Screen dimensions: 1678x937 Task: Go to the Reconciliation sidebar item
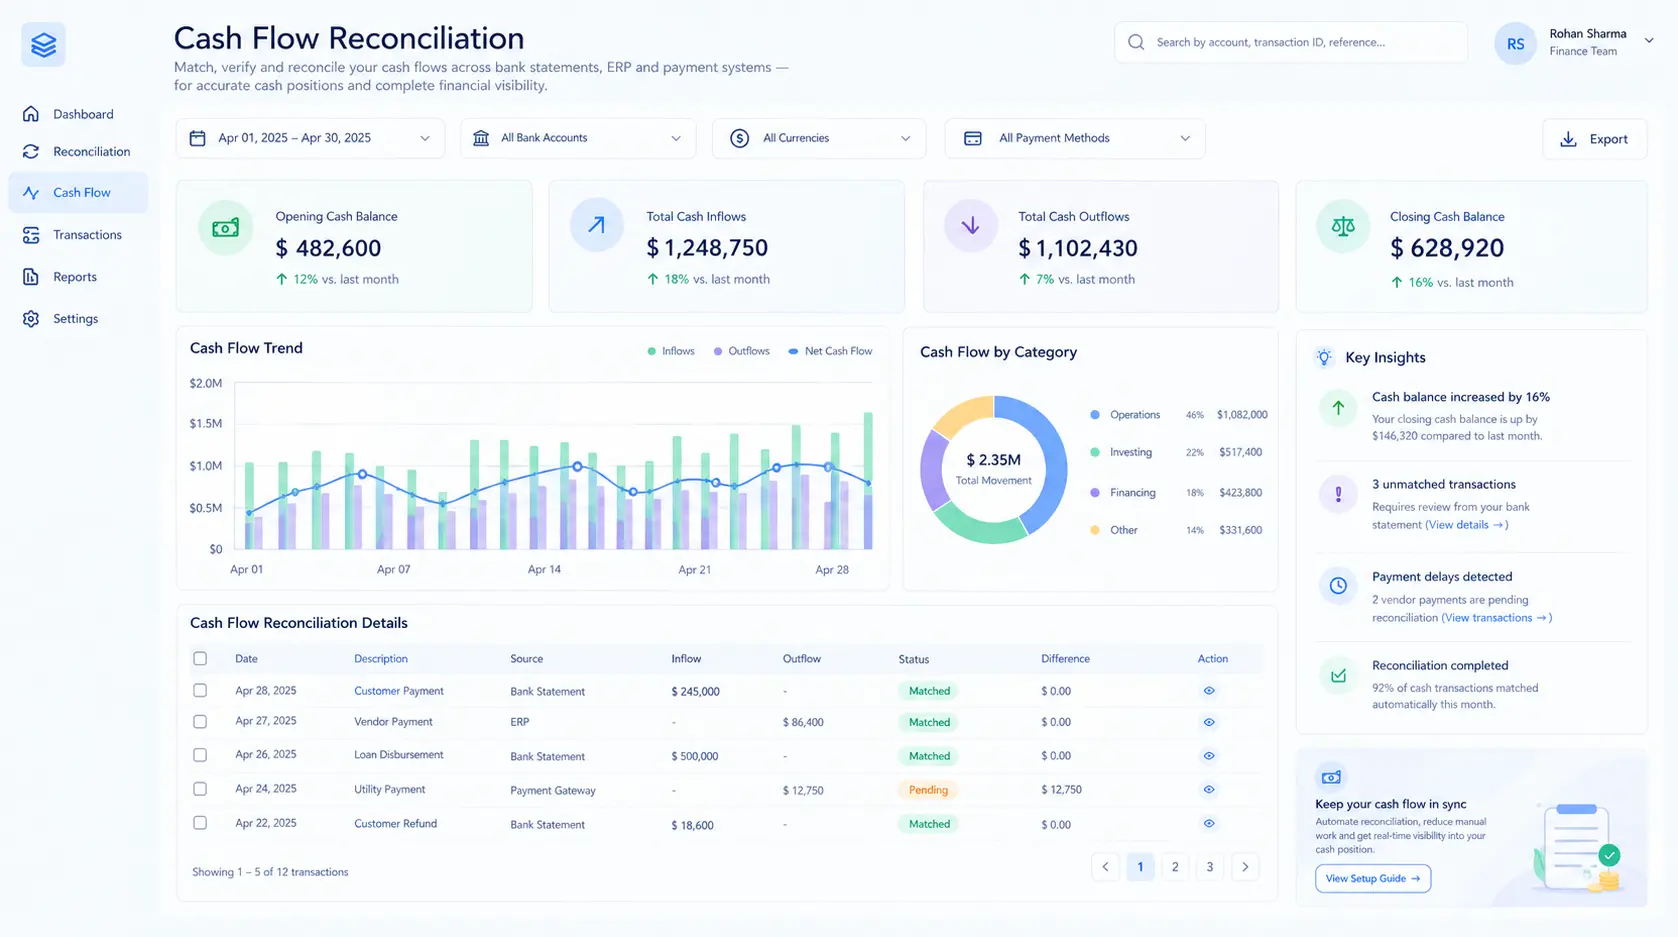pyautogui.click(x=77, y=152)
